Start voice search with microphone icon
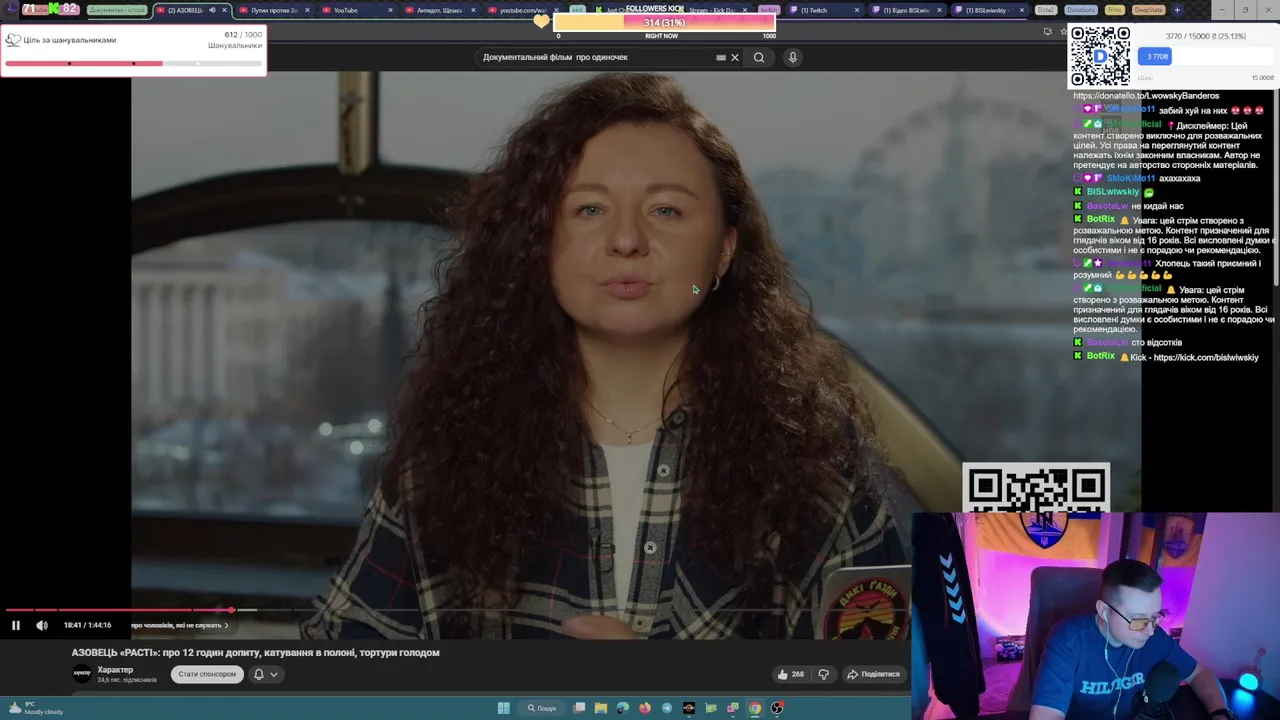Image resolution: width=1280 pixels, height=720 pixels. click(793, 57)
